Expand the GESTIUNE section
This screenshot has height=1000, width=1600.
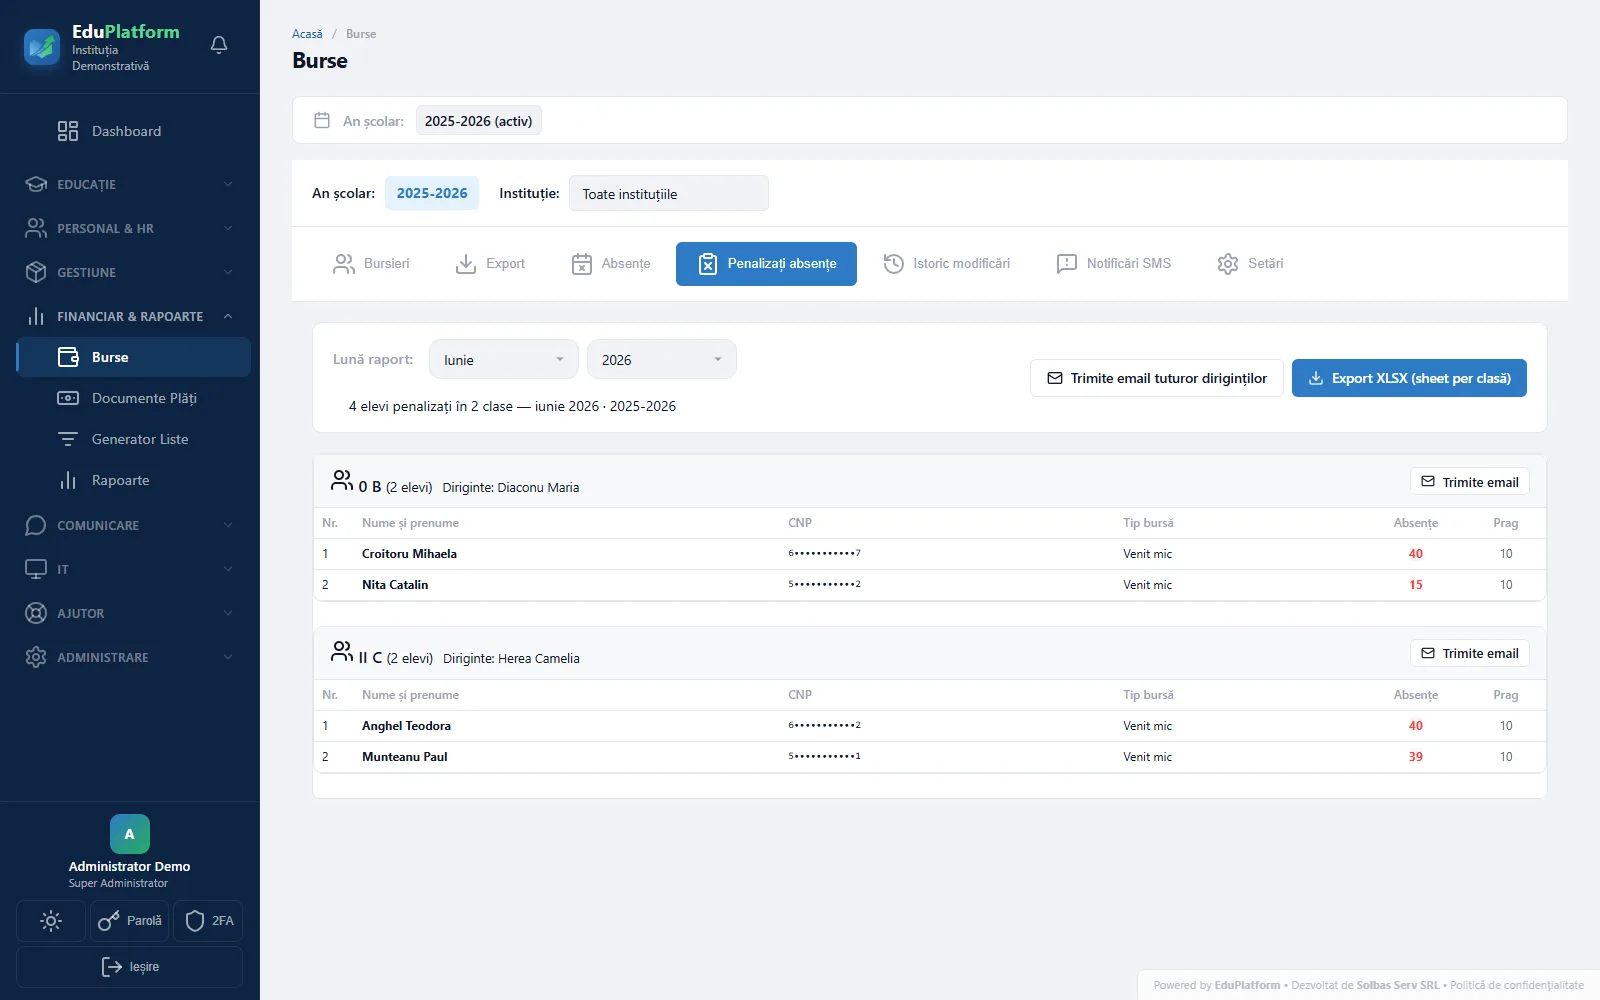[x=130, y=272]
